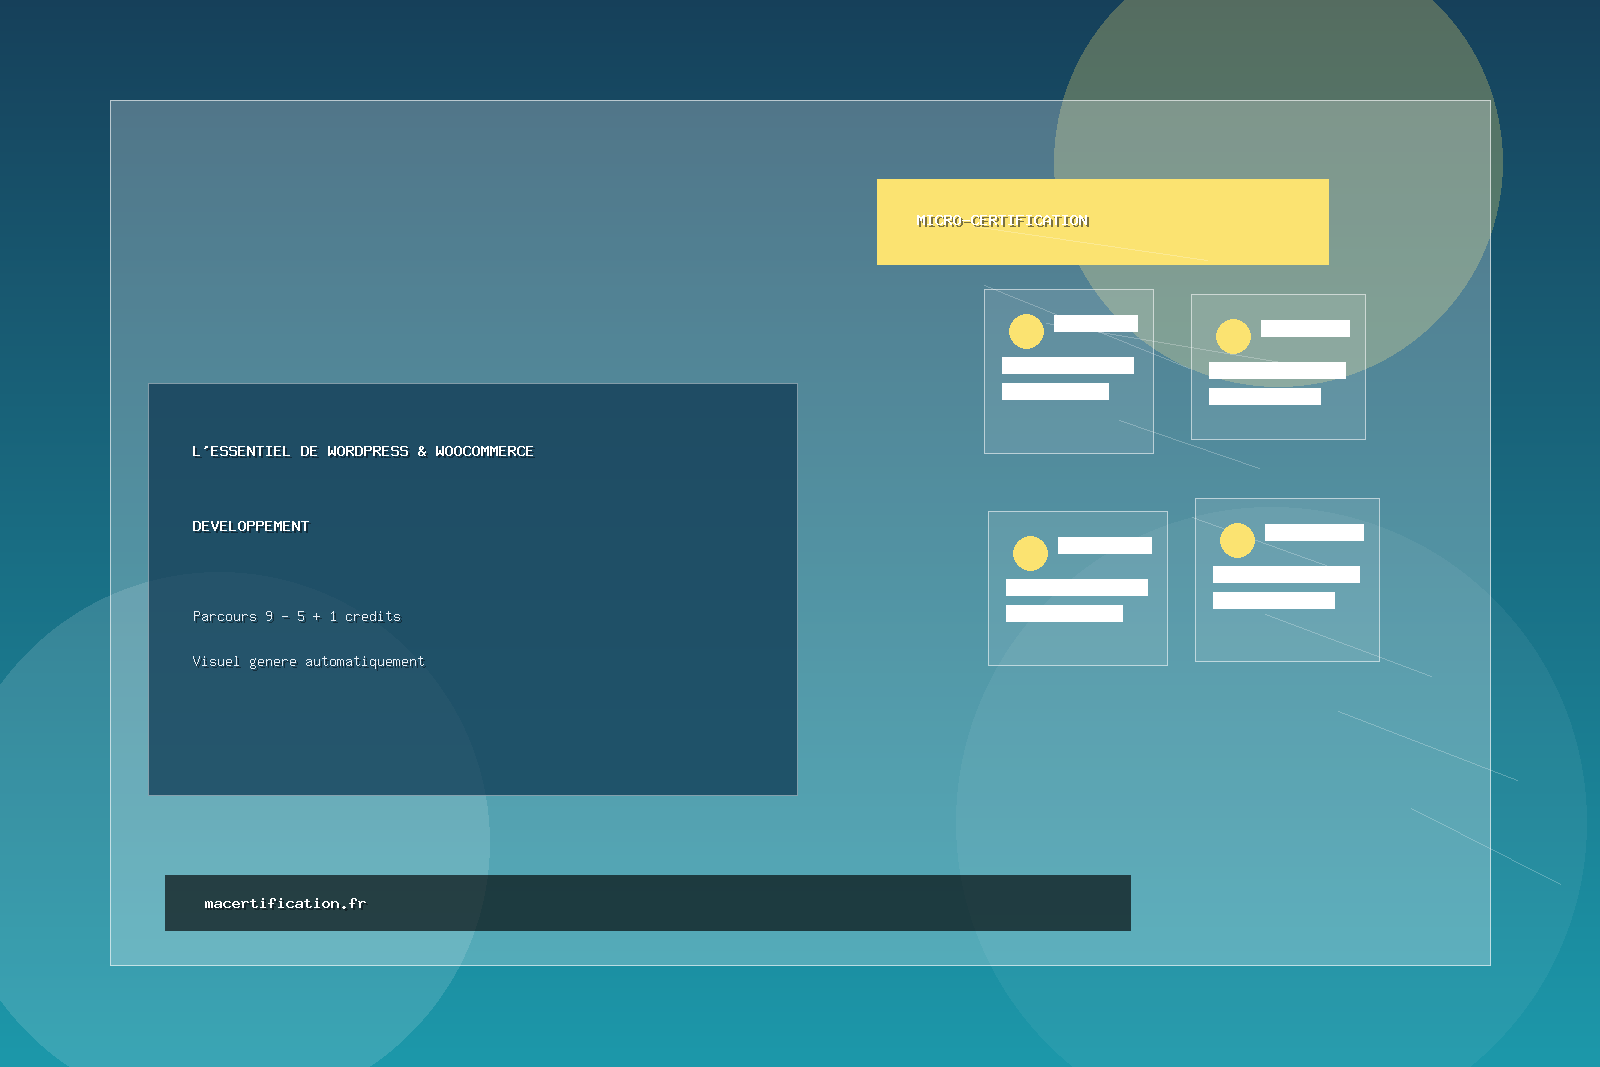Click the 'Visuel genere automatiquement' caption
The image size is (1600, 1067).
point(308,661)
